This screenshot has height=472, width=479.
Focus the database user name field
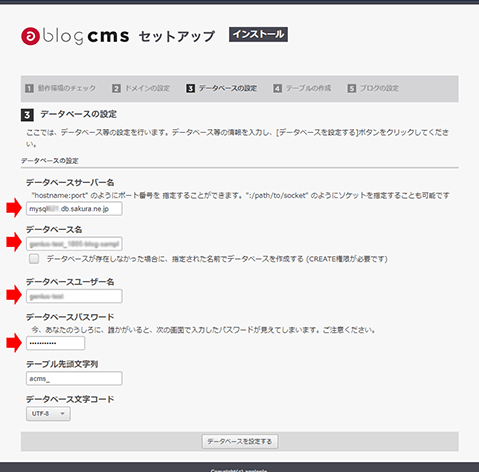pyautogui.click(x=74, y=296)
